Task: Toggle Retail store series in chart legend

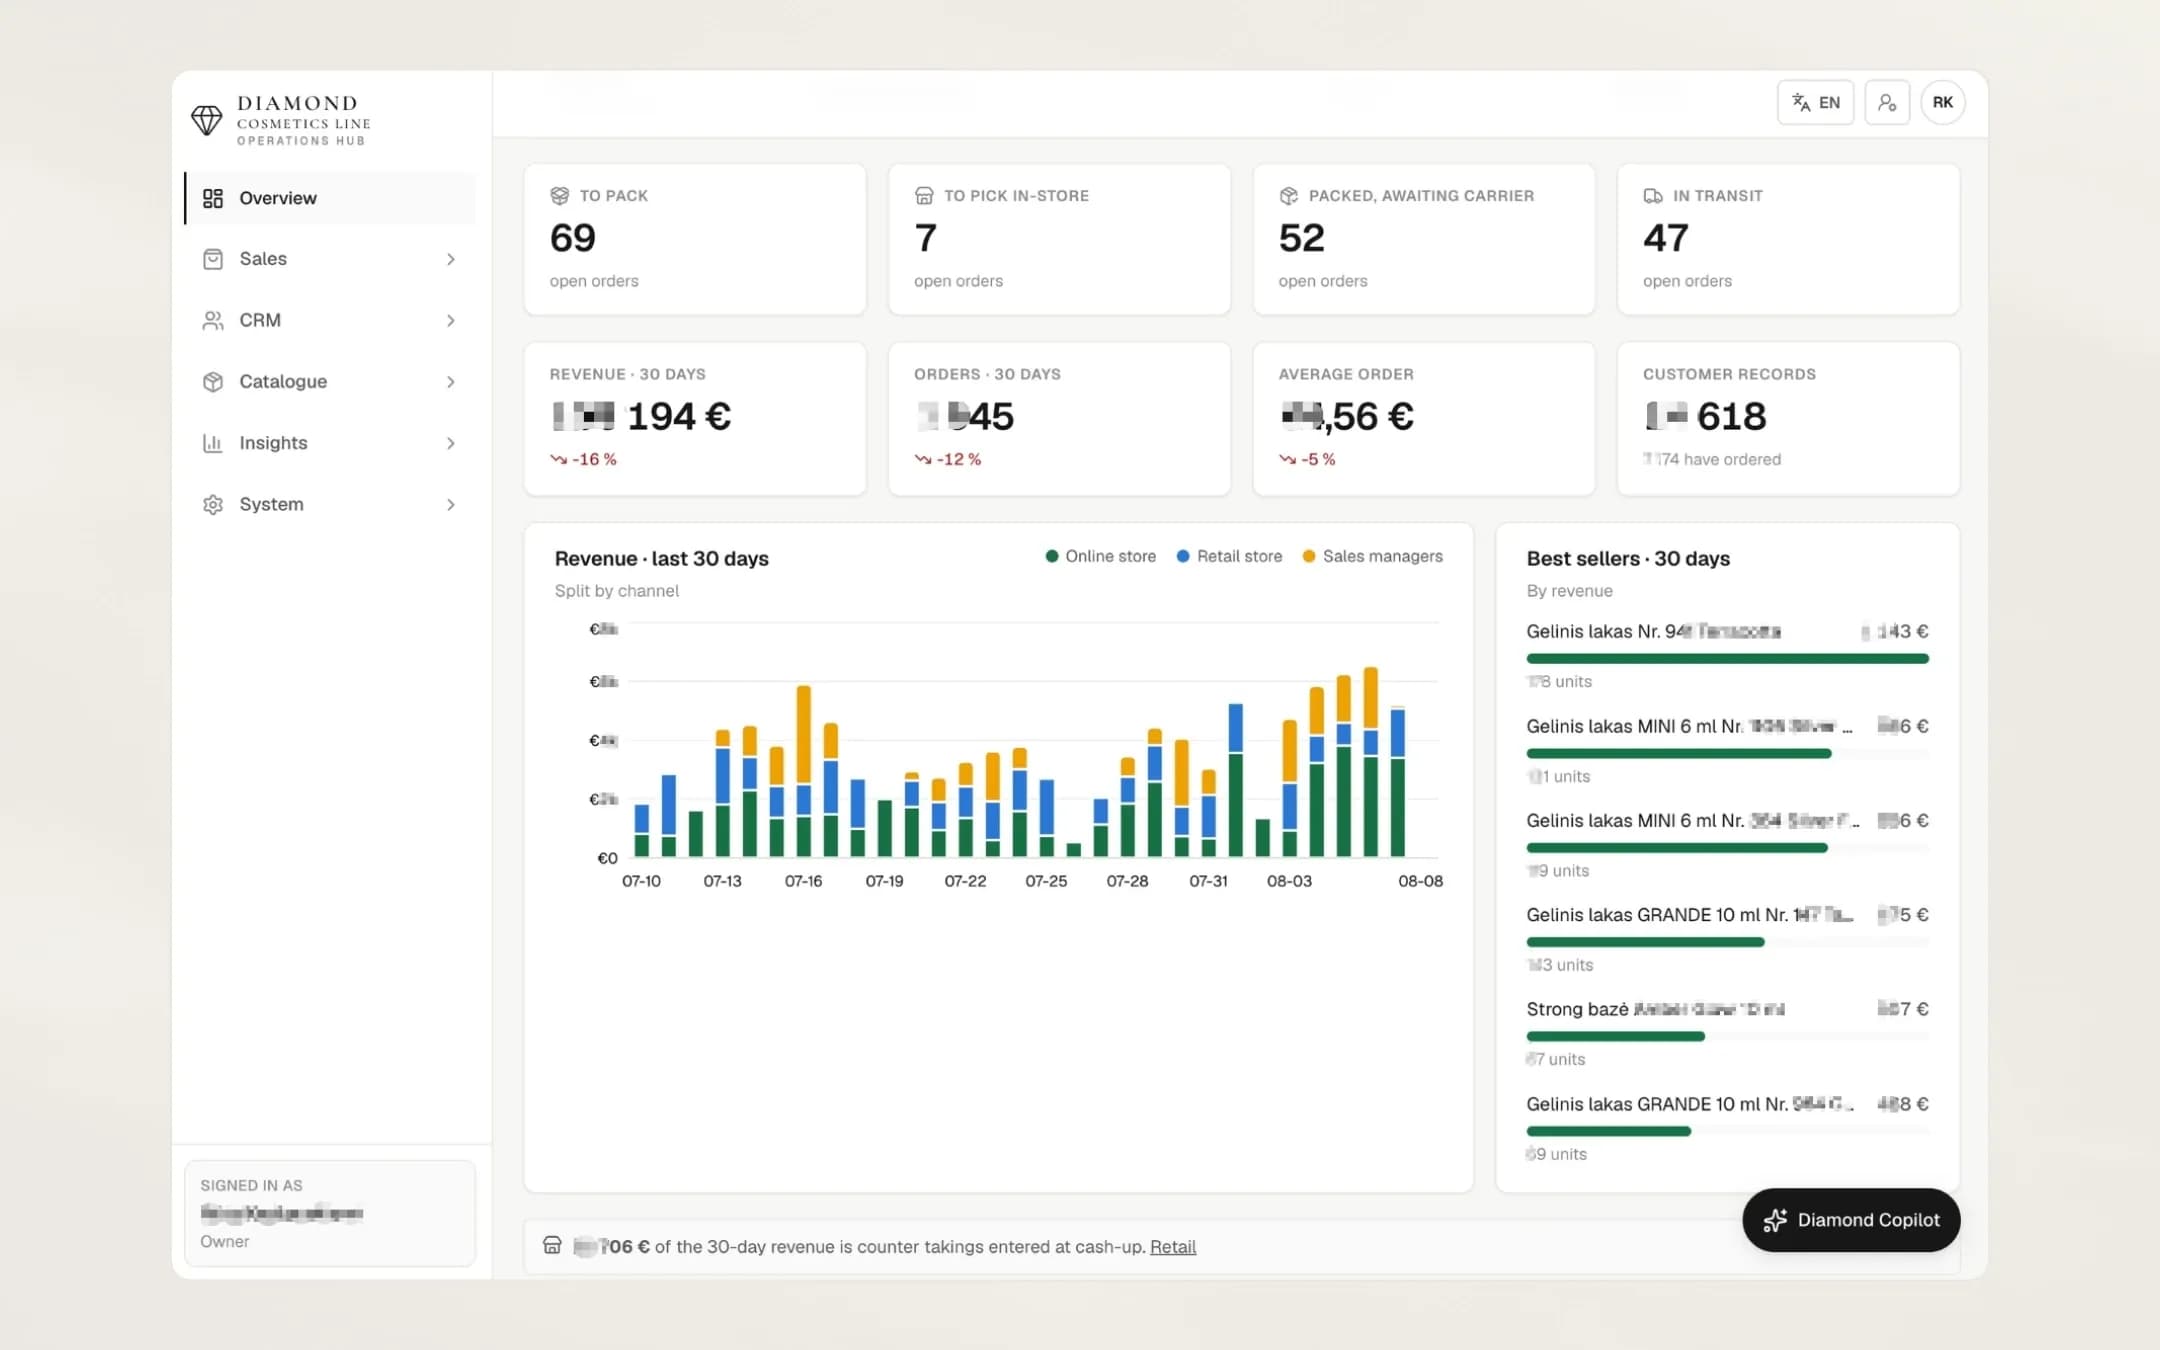Action: click(1229, 556)
